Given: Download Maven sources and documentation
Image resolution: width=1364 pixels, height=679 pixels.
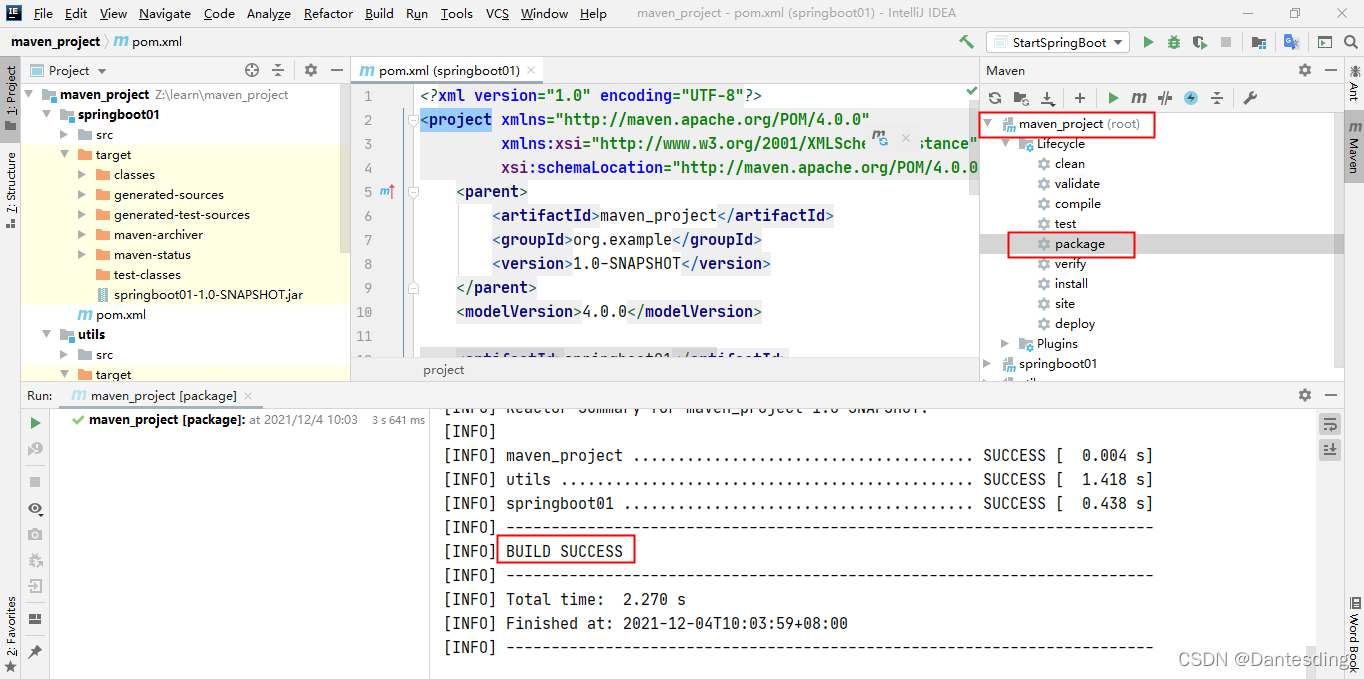Looking at the screenshot, I should click(1048, 98).
